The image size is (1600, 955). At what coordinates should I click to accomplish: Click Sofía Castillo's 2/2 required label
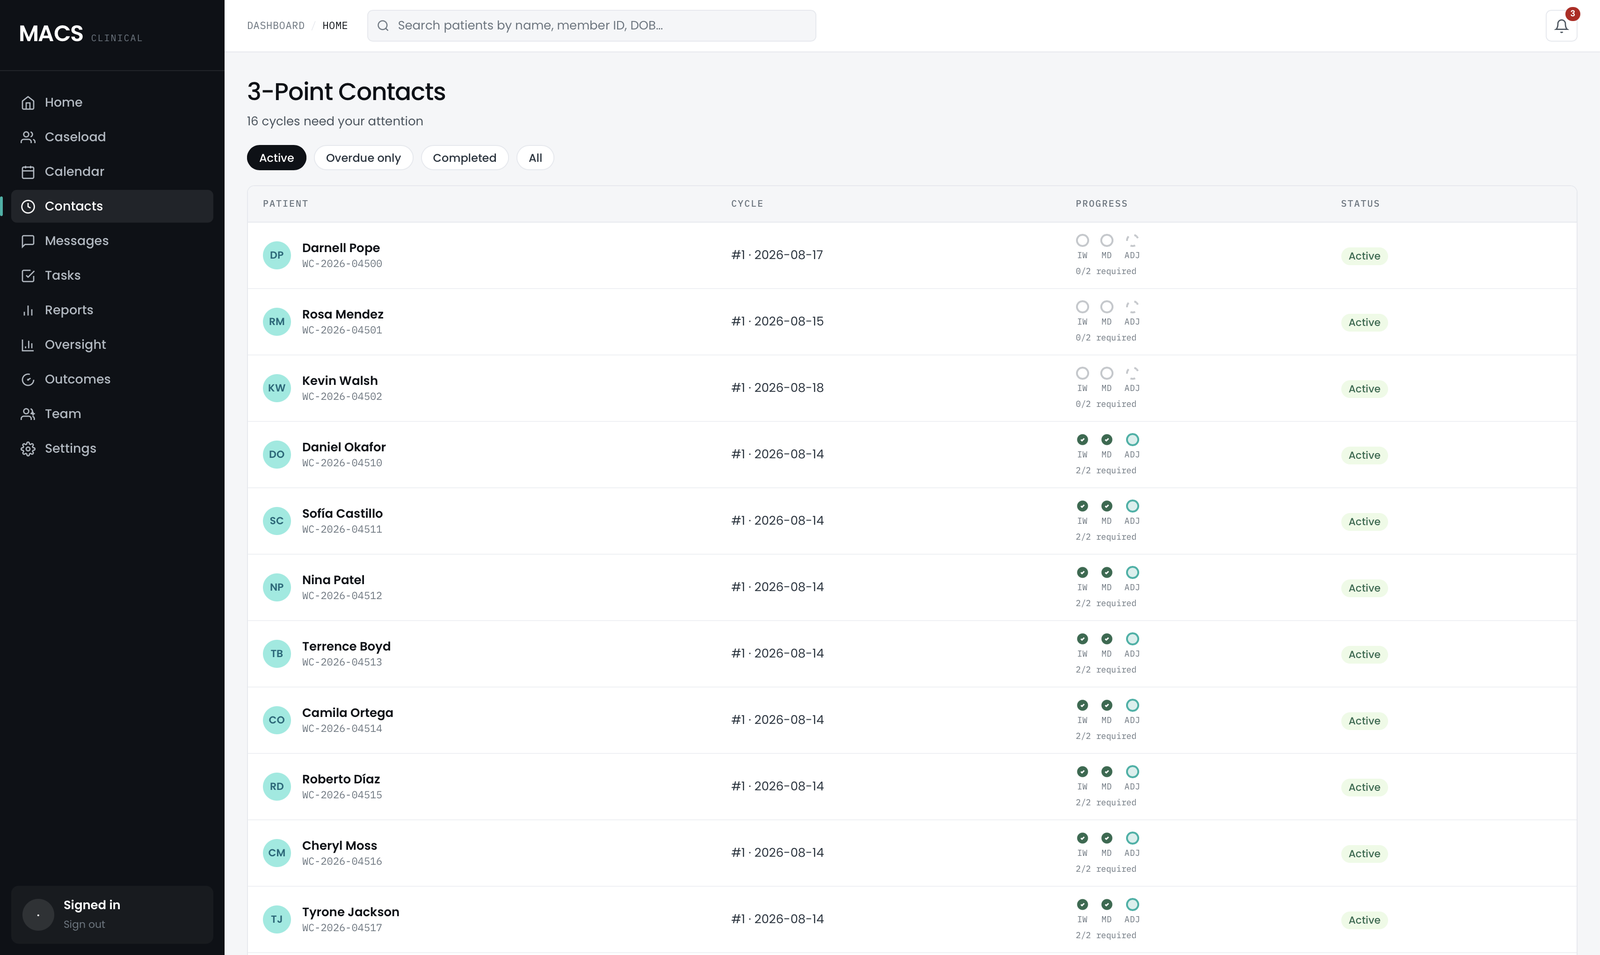(x=1106, y=538)
